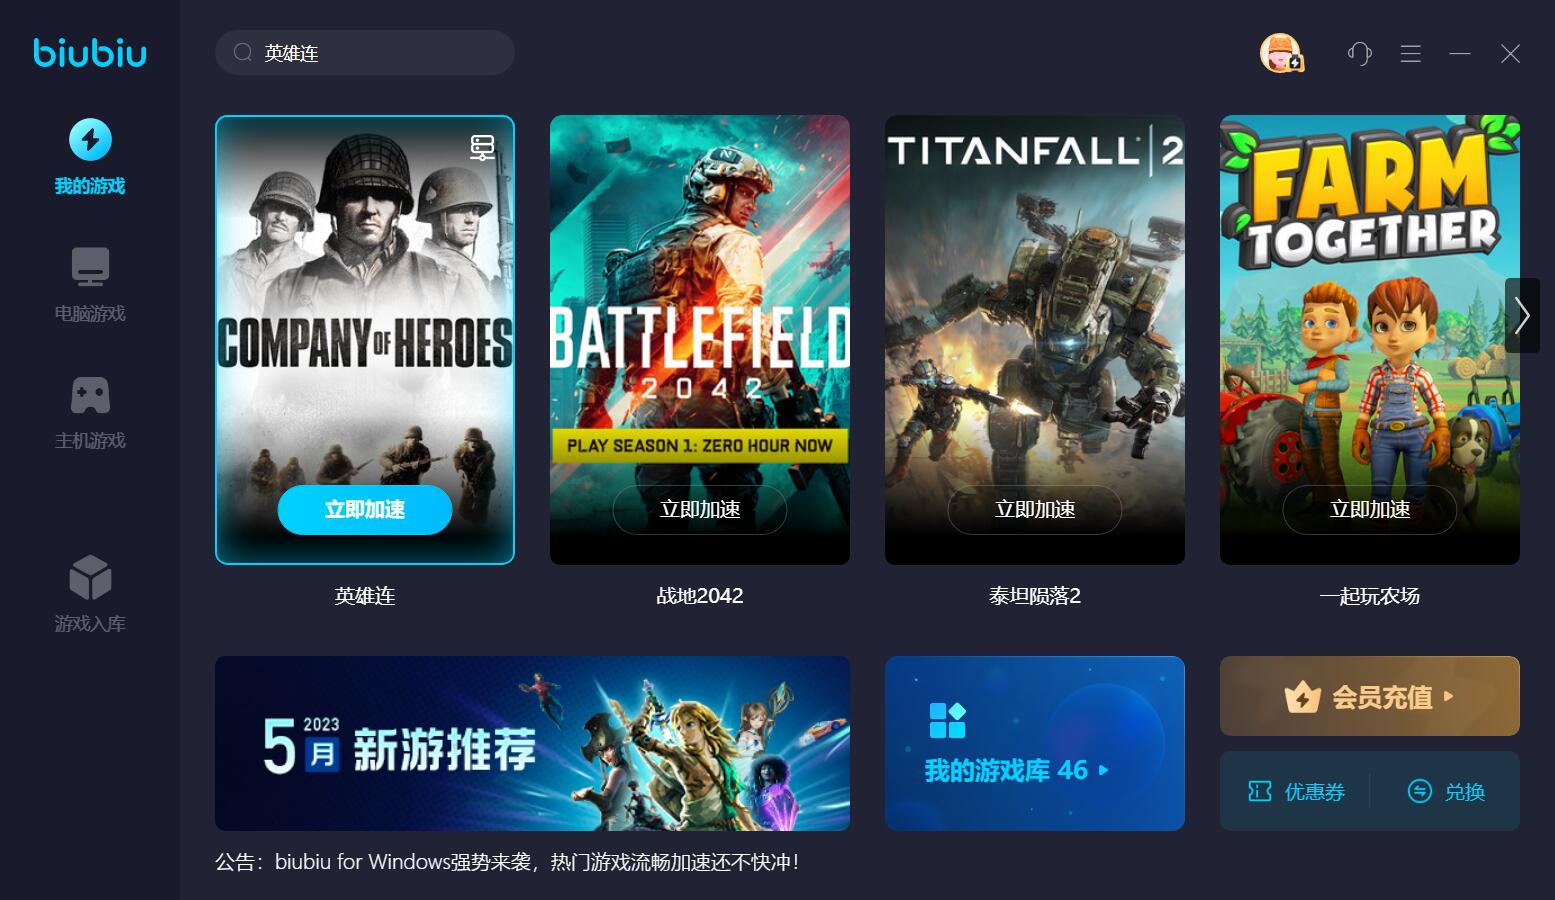The width and height of the screenshot is (1555, 900).
Task: Open the 优惠券 coupon icon link
Action: [x=1296, y=792]
